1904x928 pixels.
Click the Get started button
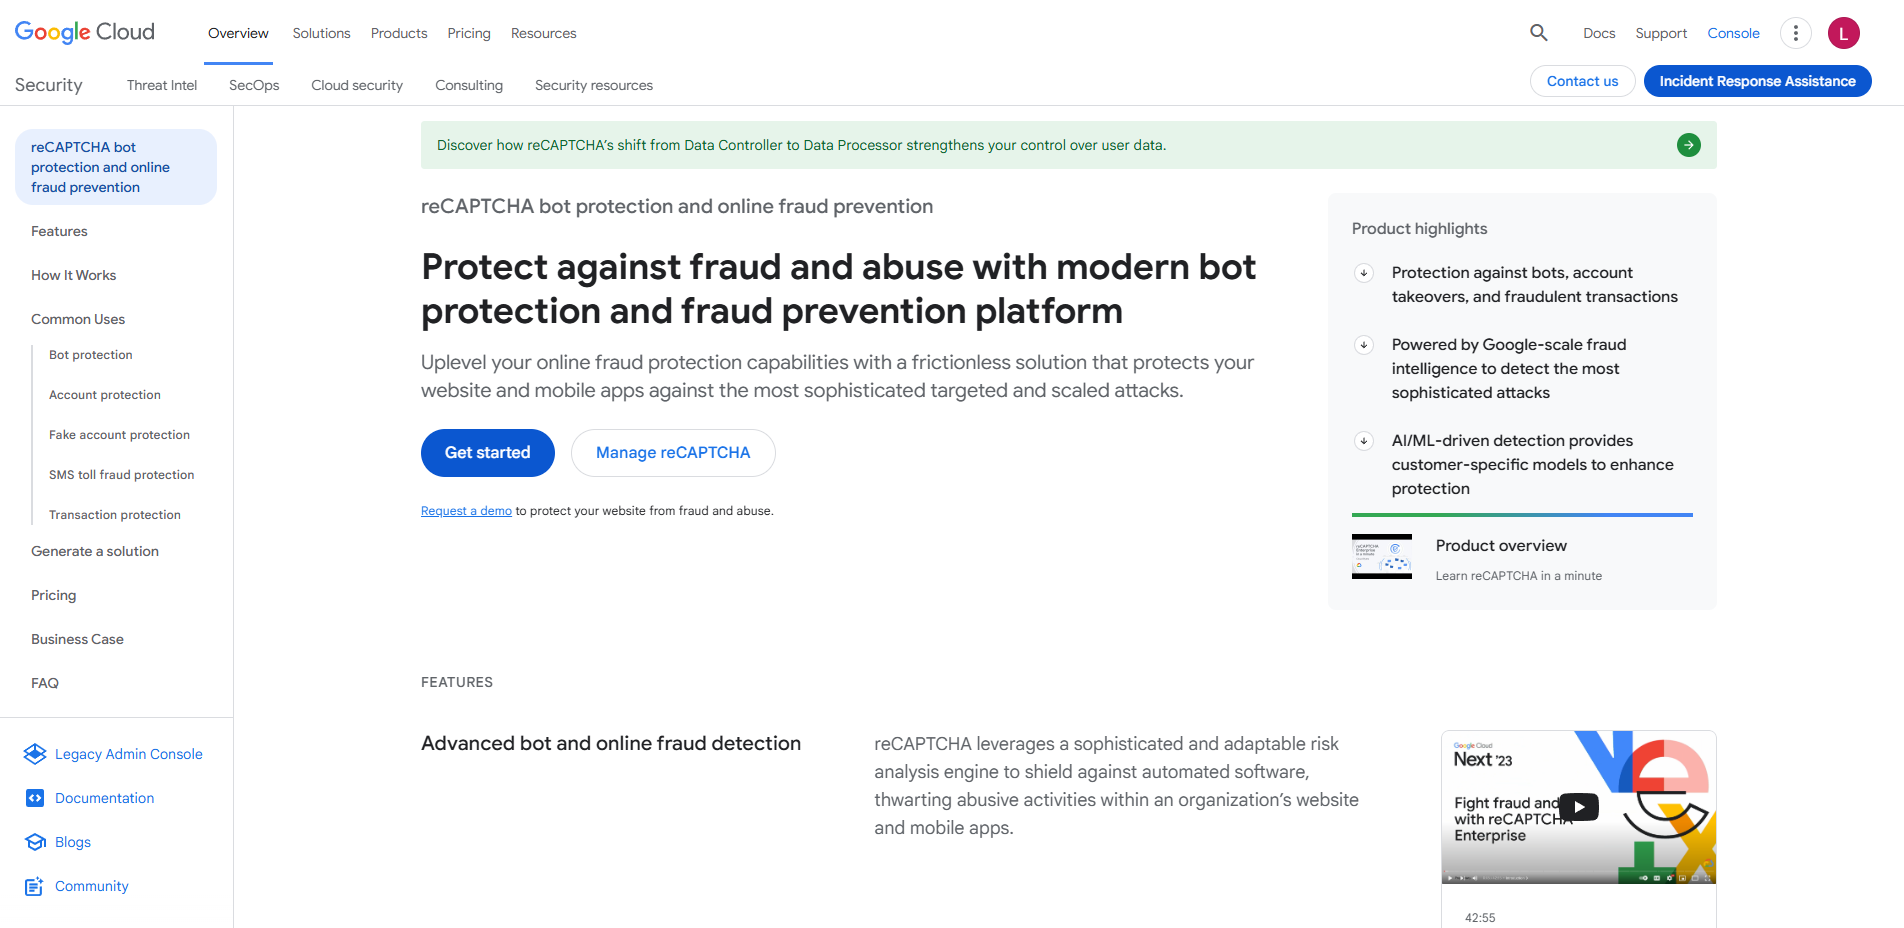coord(488,453)
